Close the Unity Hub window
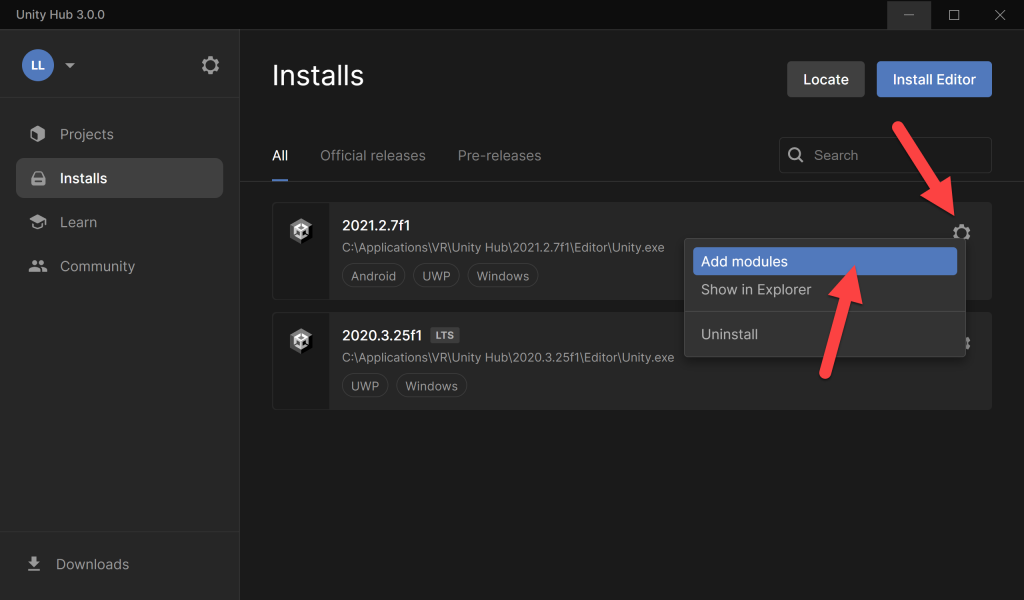The image size is (1024, 600). tap(1000, 14)
